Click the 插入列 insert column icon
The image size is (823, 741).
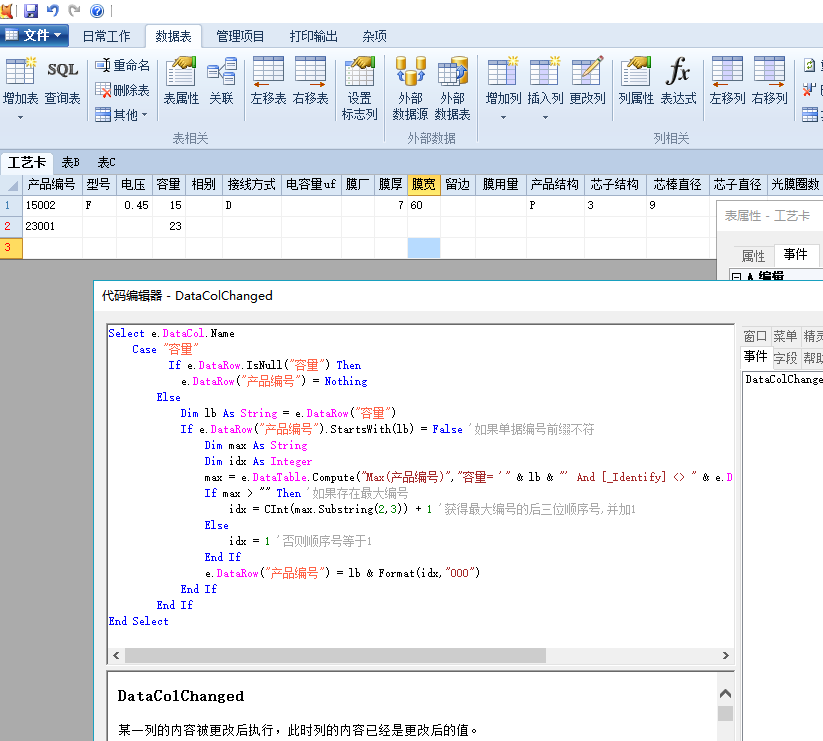coord(545,71)
